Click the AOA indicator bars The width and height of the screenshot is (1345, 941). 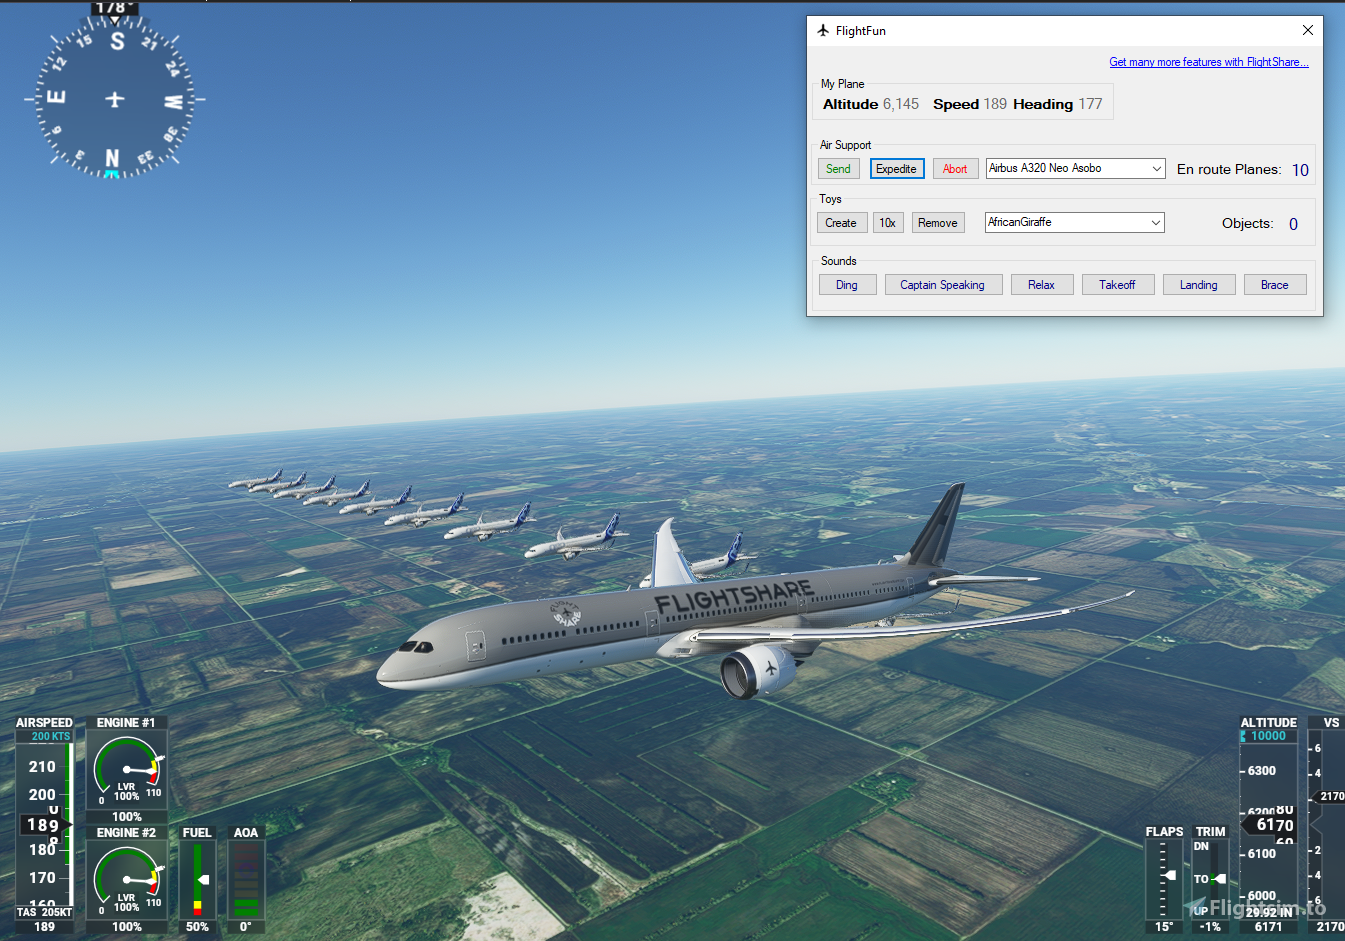[246, 880]
